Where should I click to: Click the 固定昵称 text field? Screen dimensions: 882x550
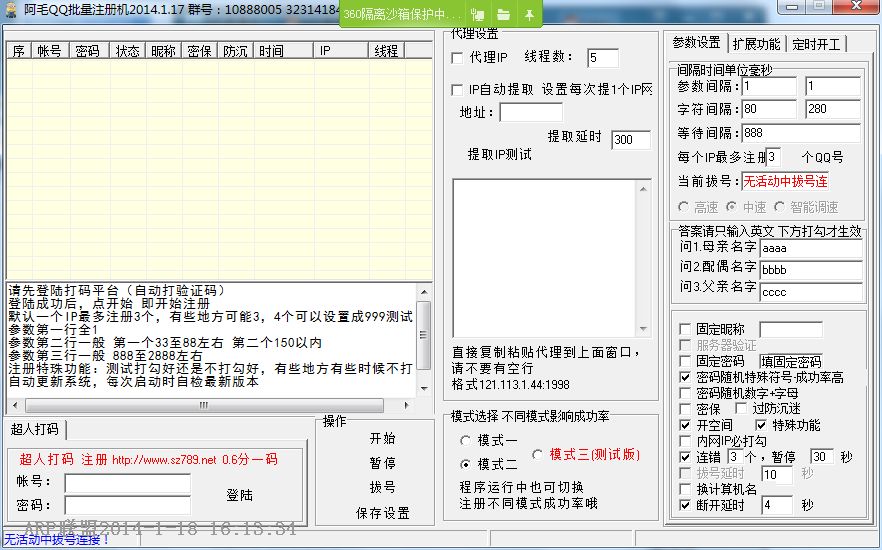click(x=791, y=330)
